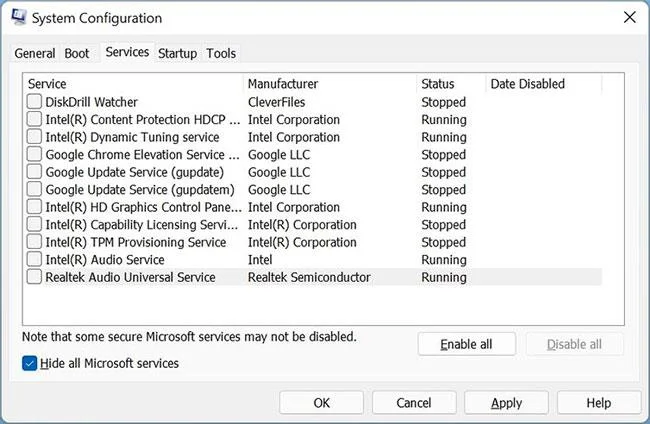Click Running status of Intel(R) Dynamic Tuning service

[x=444, y=137]
